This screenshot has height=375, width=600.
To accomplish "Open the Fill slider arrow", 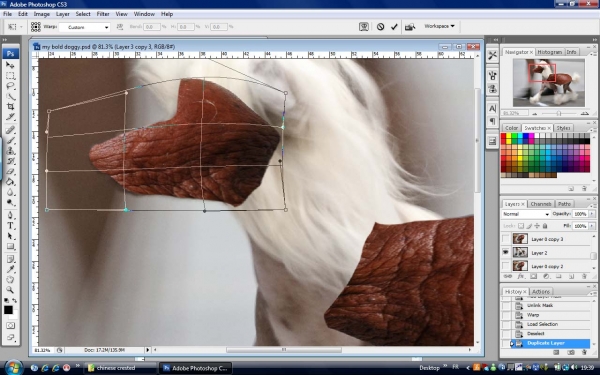I will pyautogui.click(x=592, y=226).
